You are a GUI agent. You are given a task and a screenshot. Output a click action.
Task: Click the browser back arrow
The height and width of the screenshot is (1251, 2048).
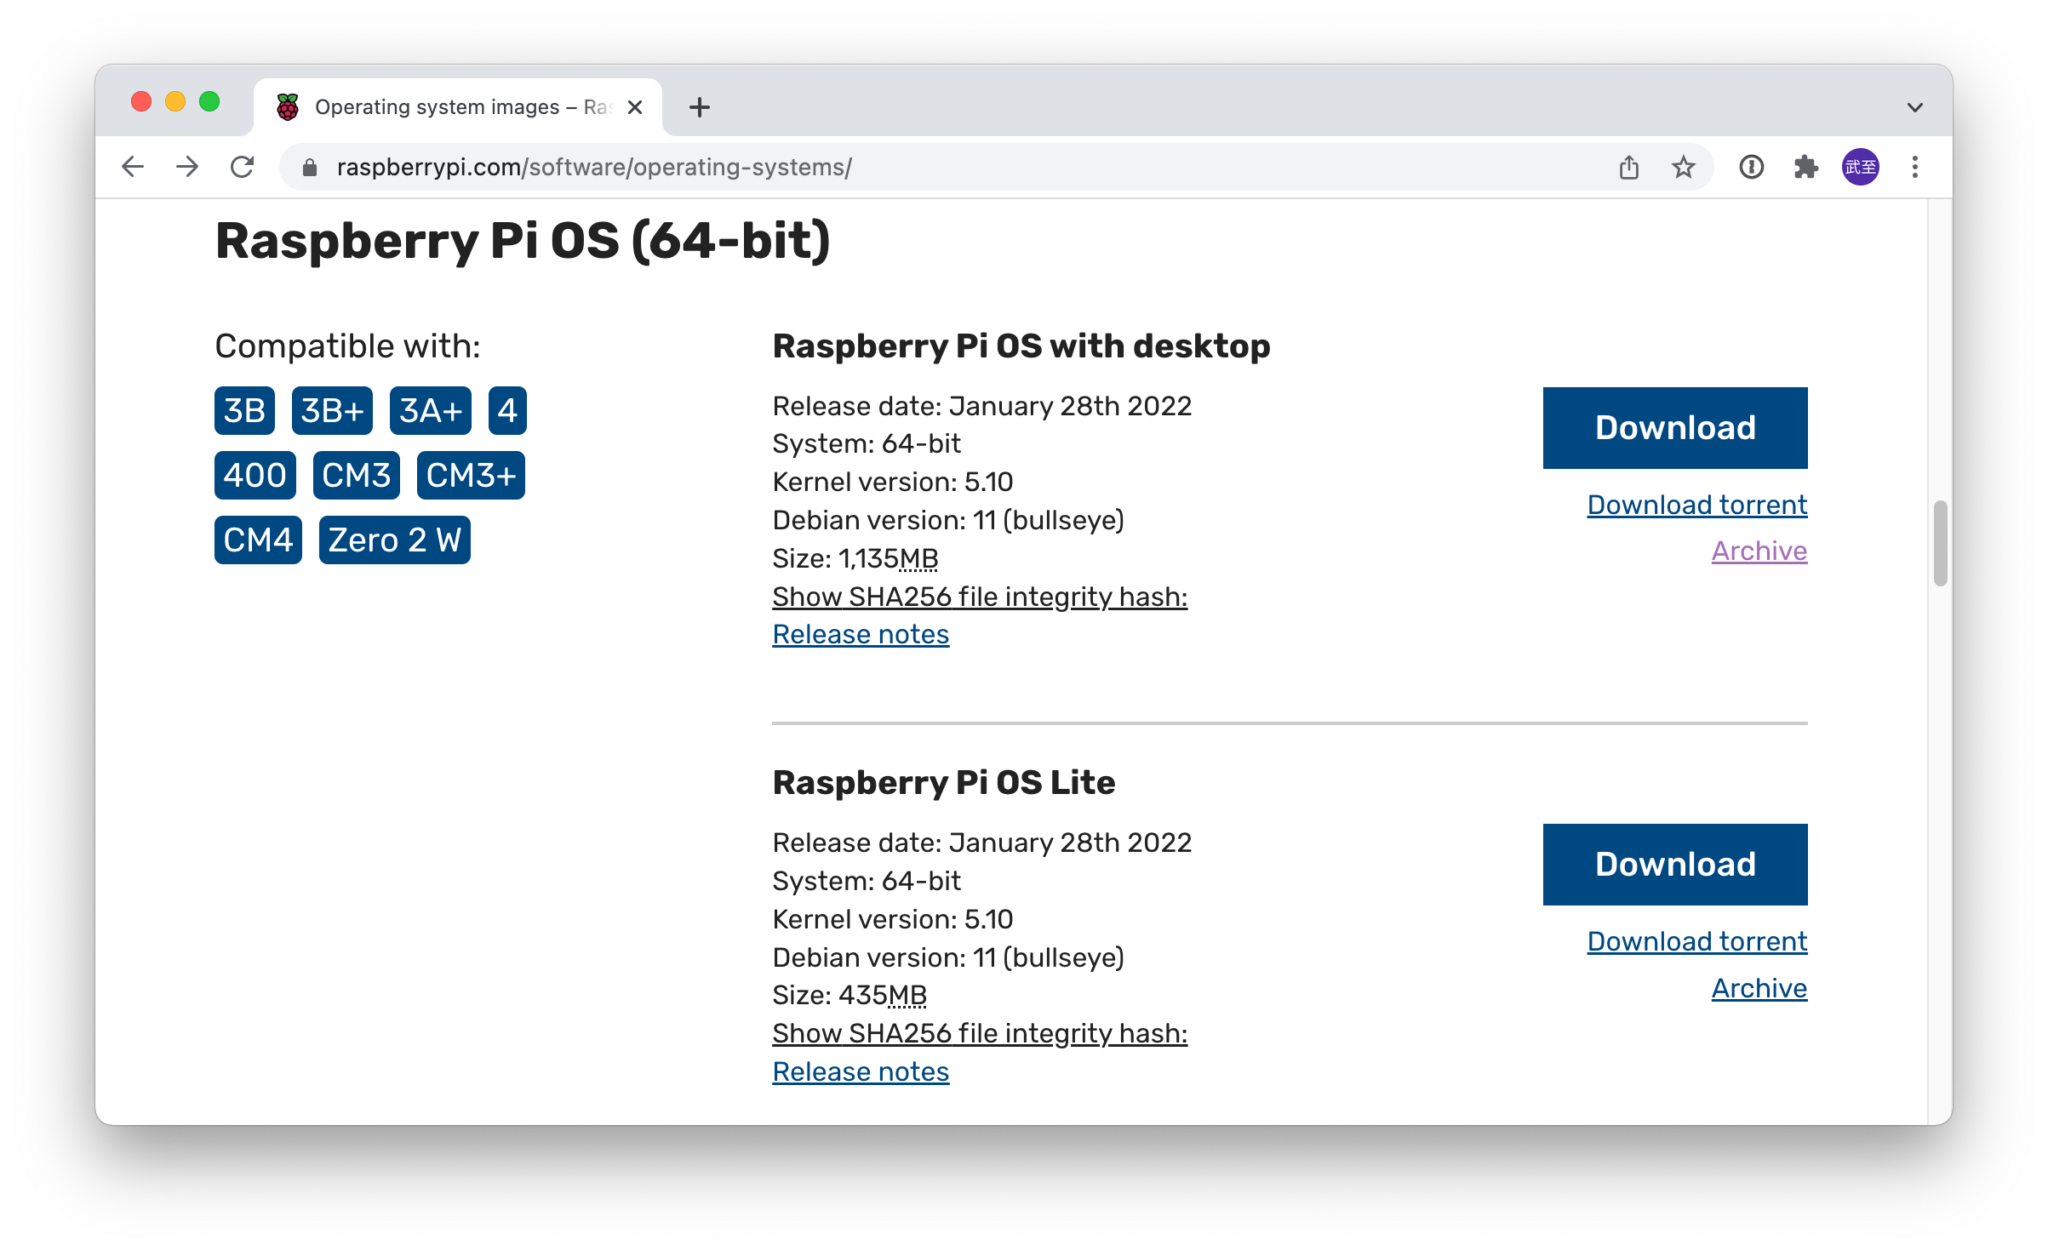coord(132,167)
